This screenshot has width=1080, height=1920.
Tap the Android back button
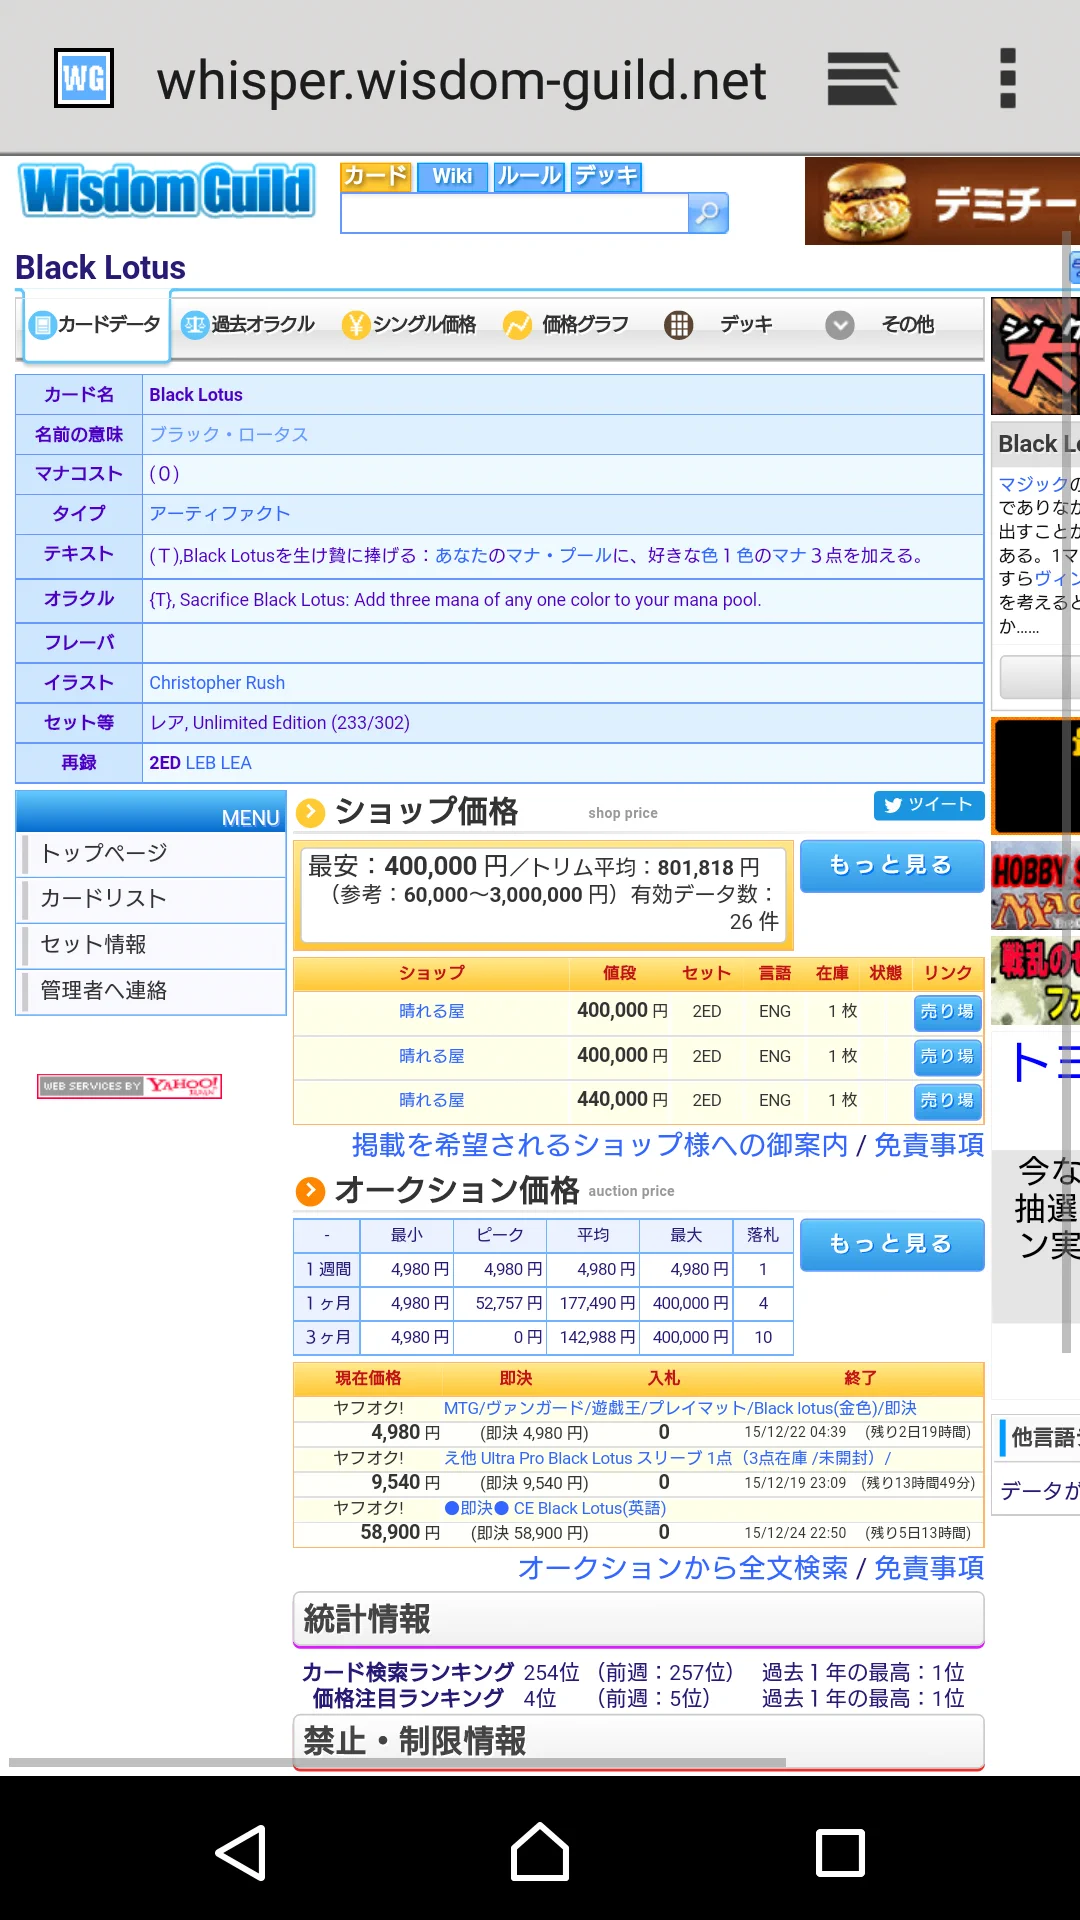pyautogui.click(x=241, y=1852)
